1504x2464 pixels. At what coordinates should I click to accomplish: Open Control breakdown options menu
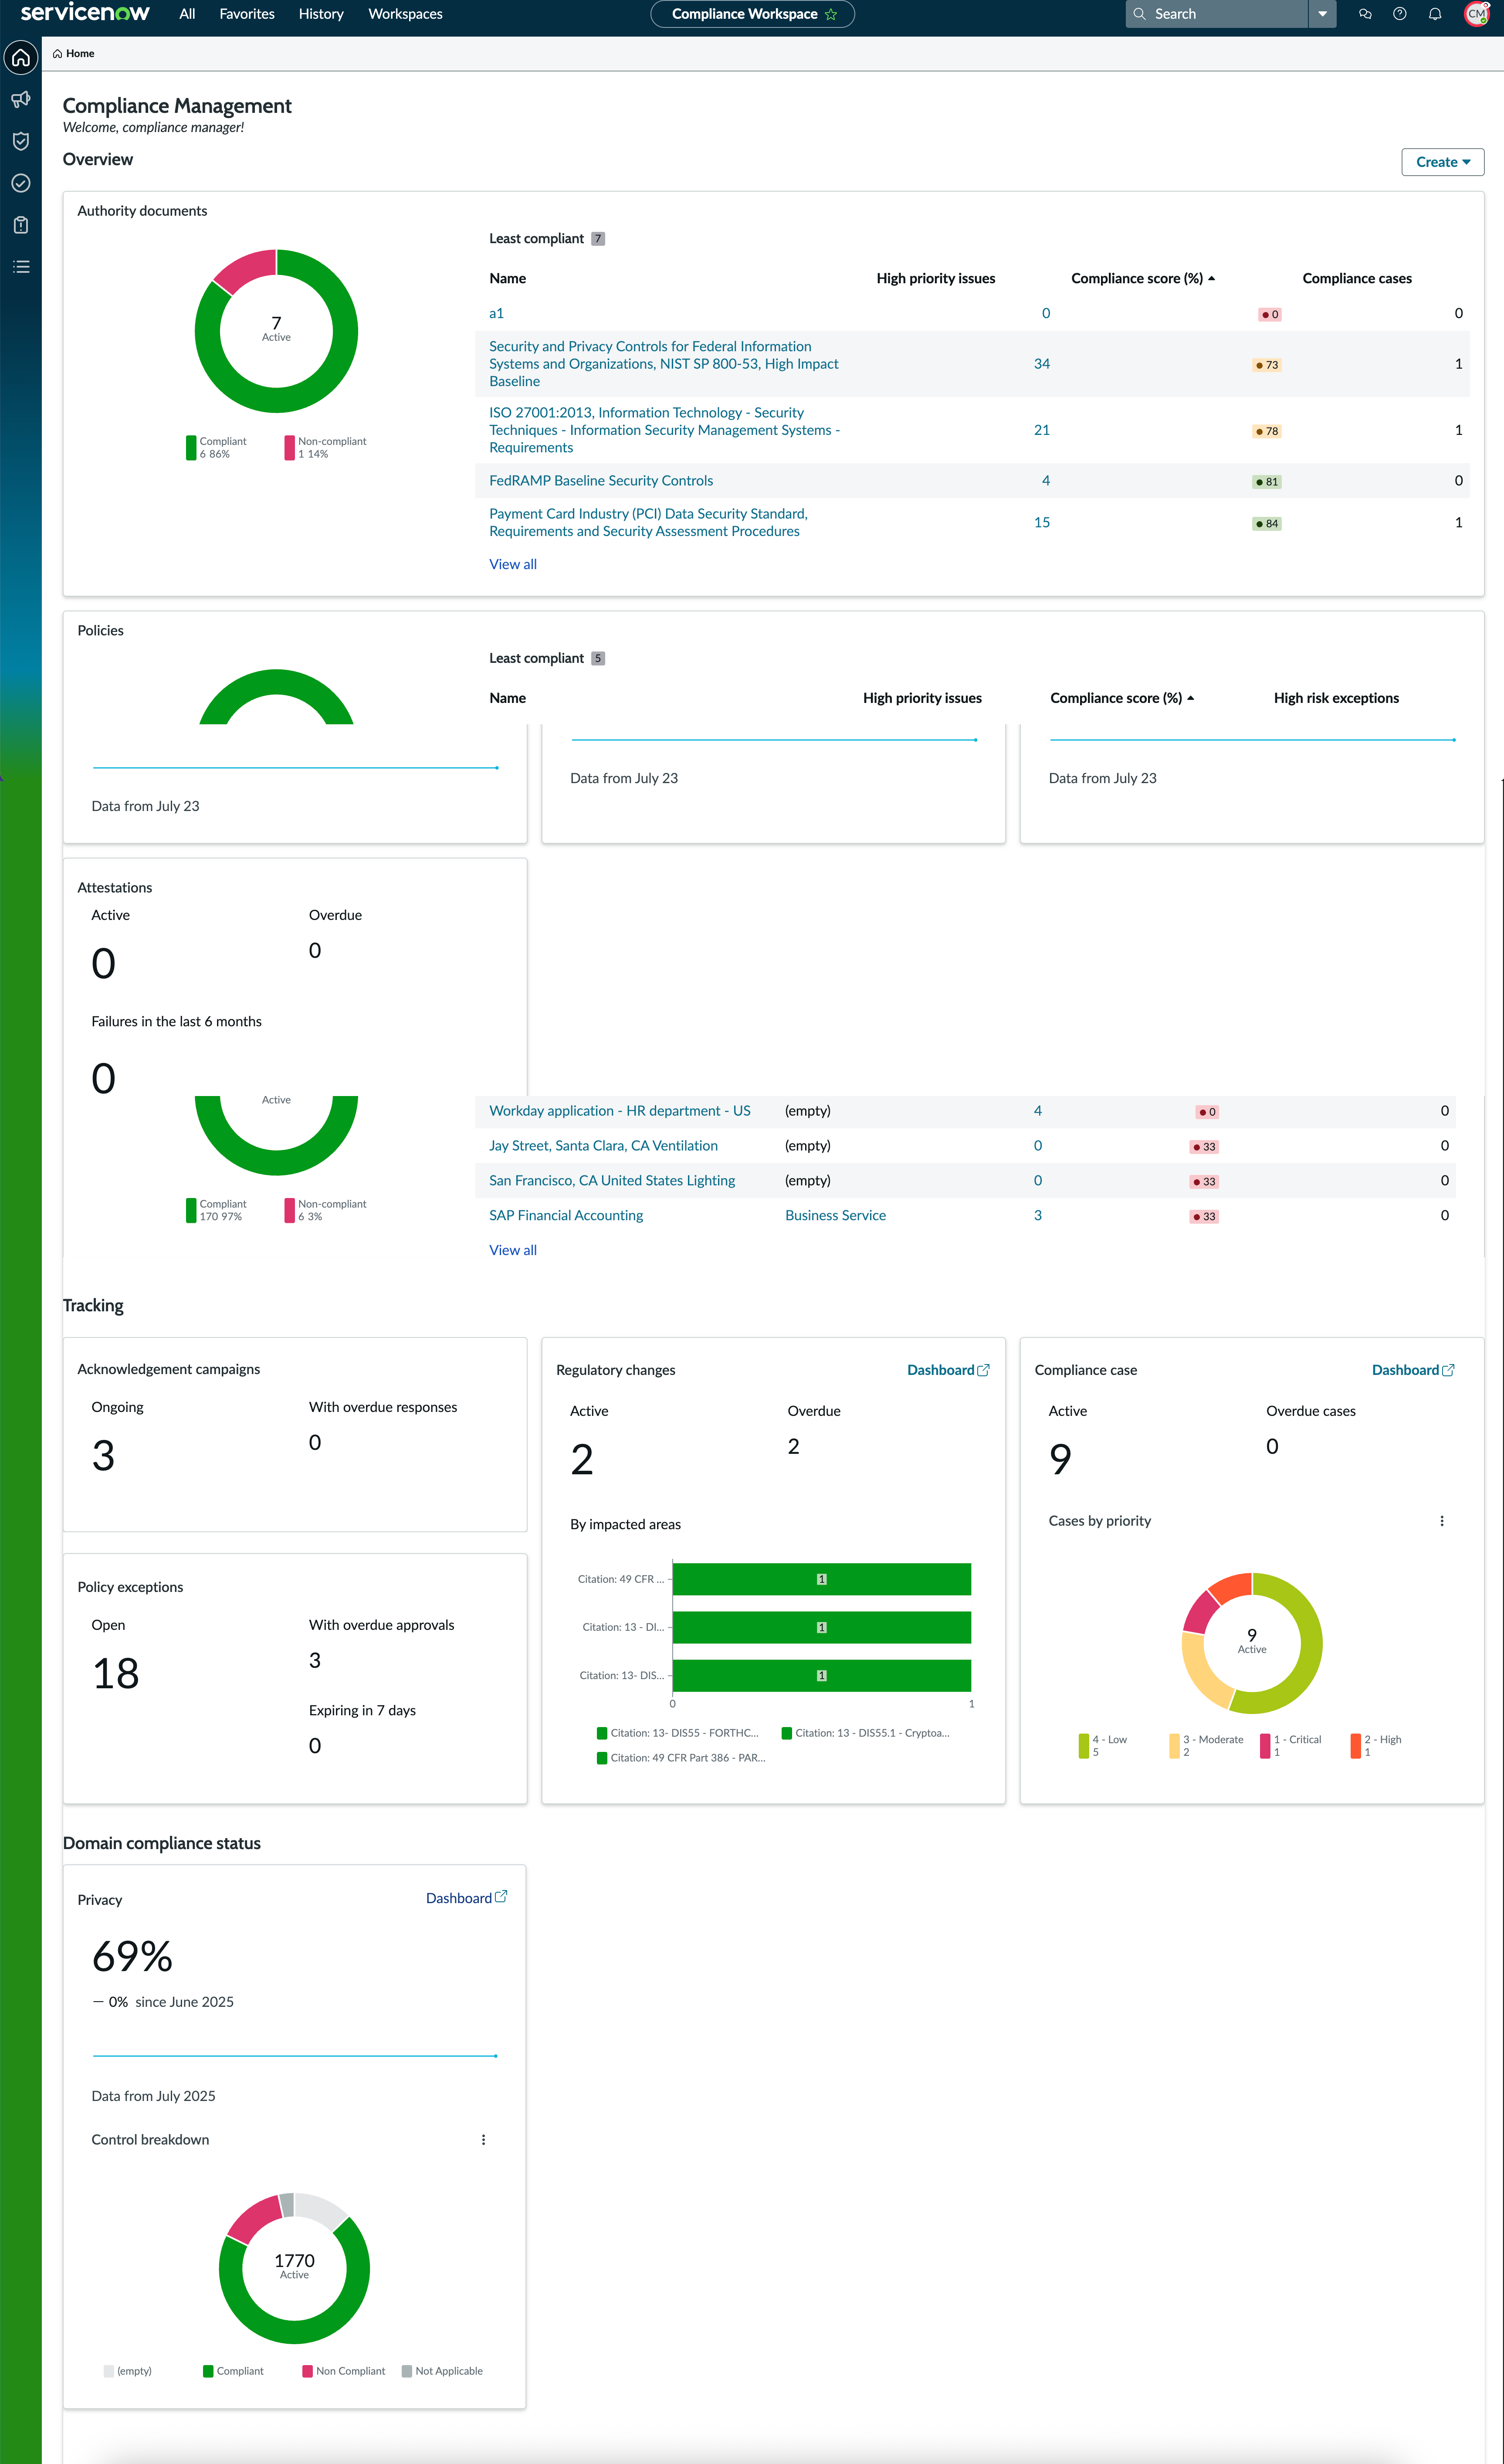[x=484, y=2140]
